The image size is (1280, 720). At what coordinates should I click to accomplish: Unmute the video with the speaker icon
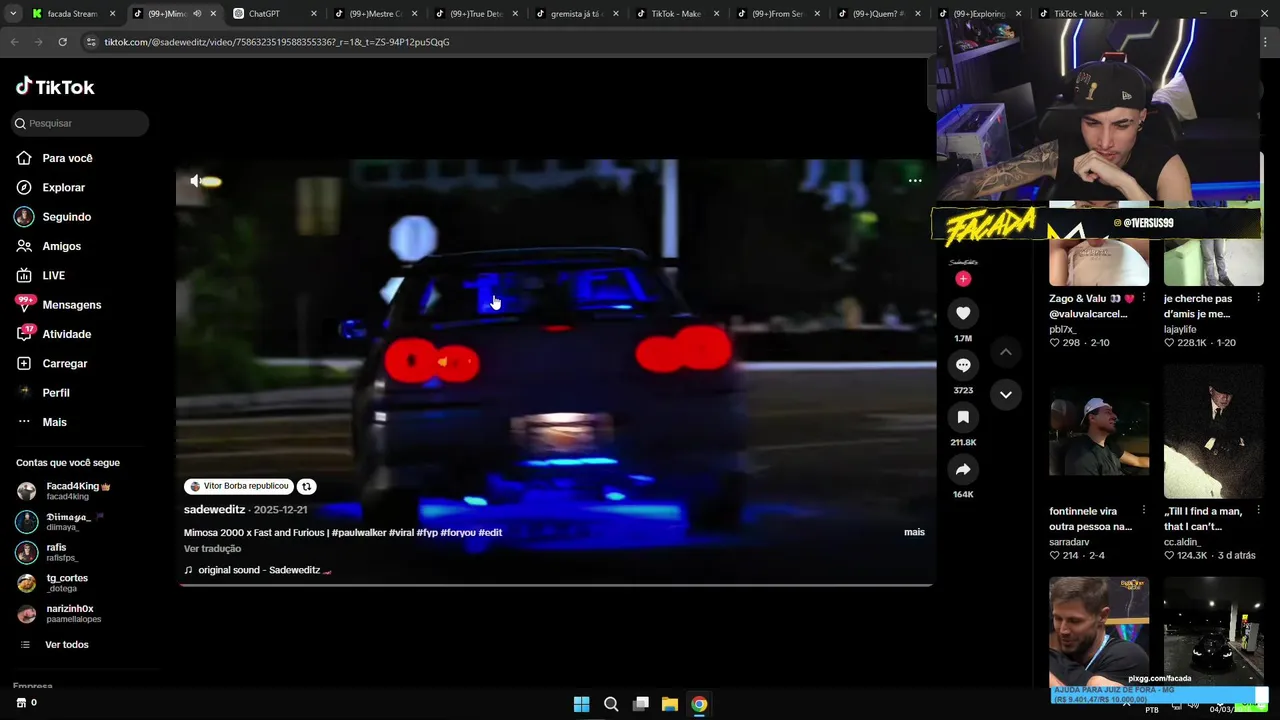[x=196, y=181]
